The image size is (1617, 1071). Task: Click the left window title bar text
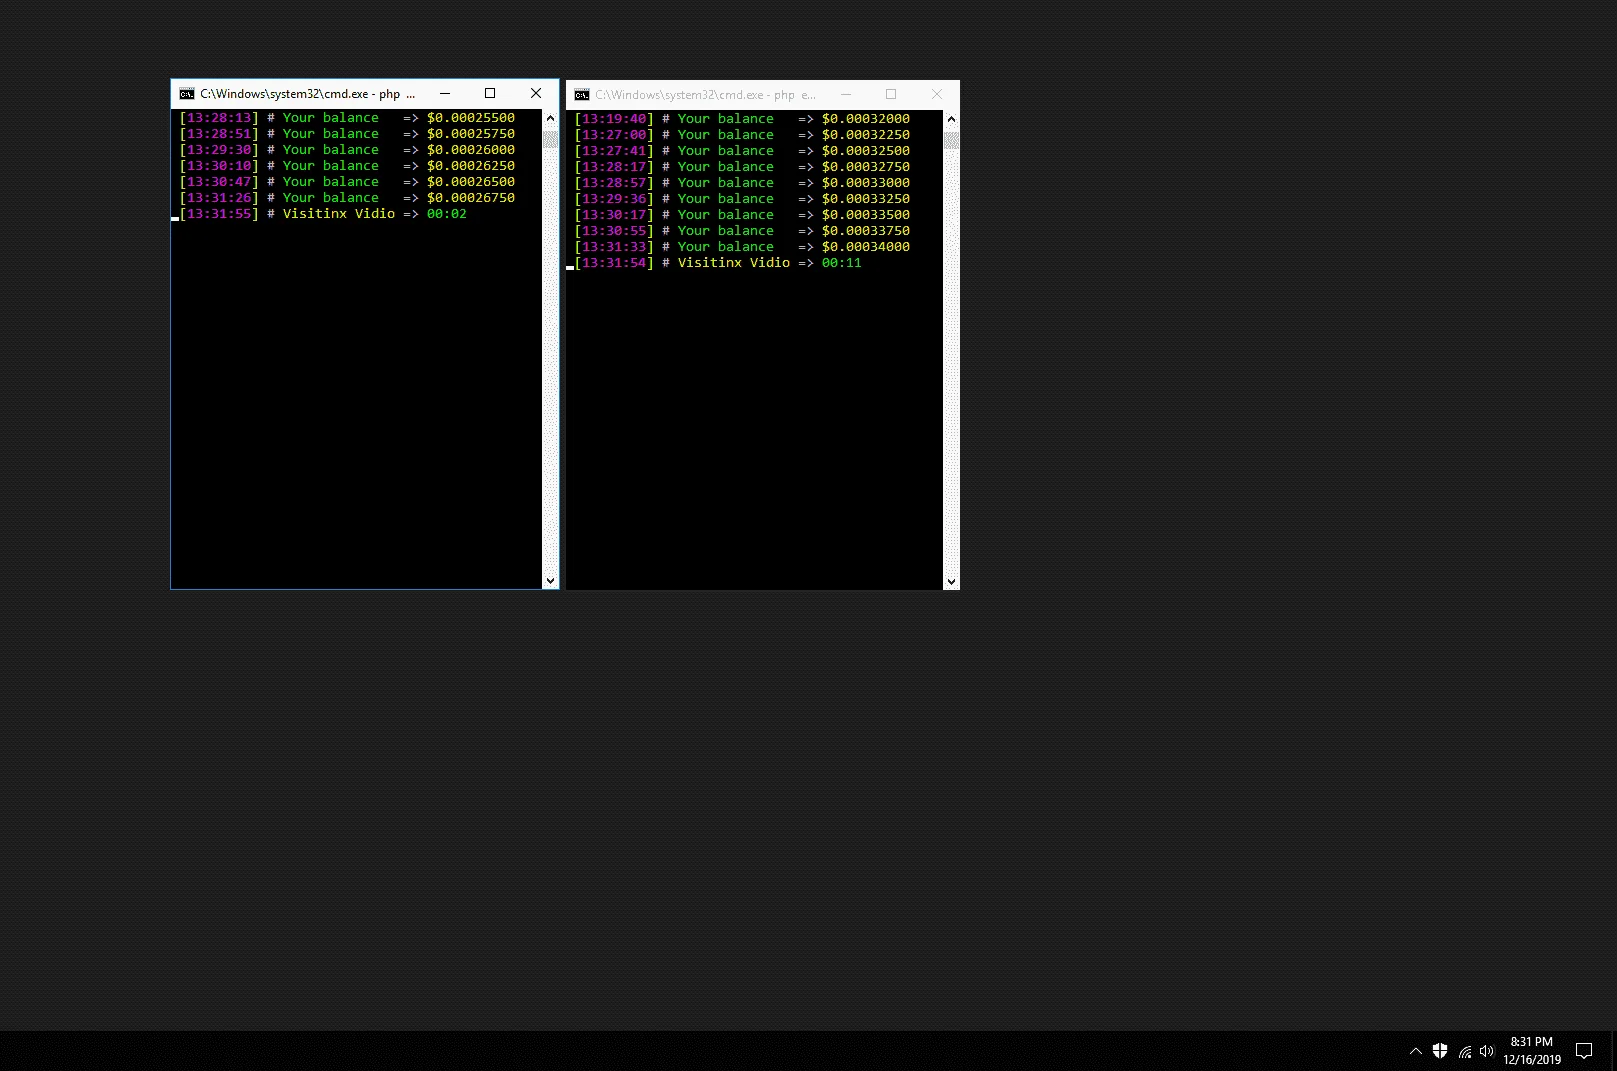coord(308,94)
